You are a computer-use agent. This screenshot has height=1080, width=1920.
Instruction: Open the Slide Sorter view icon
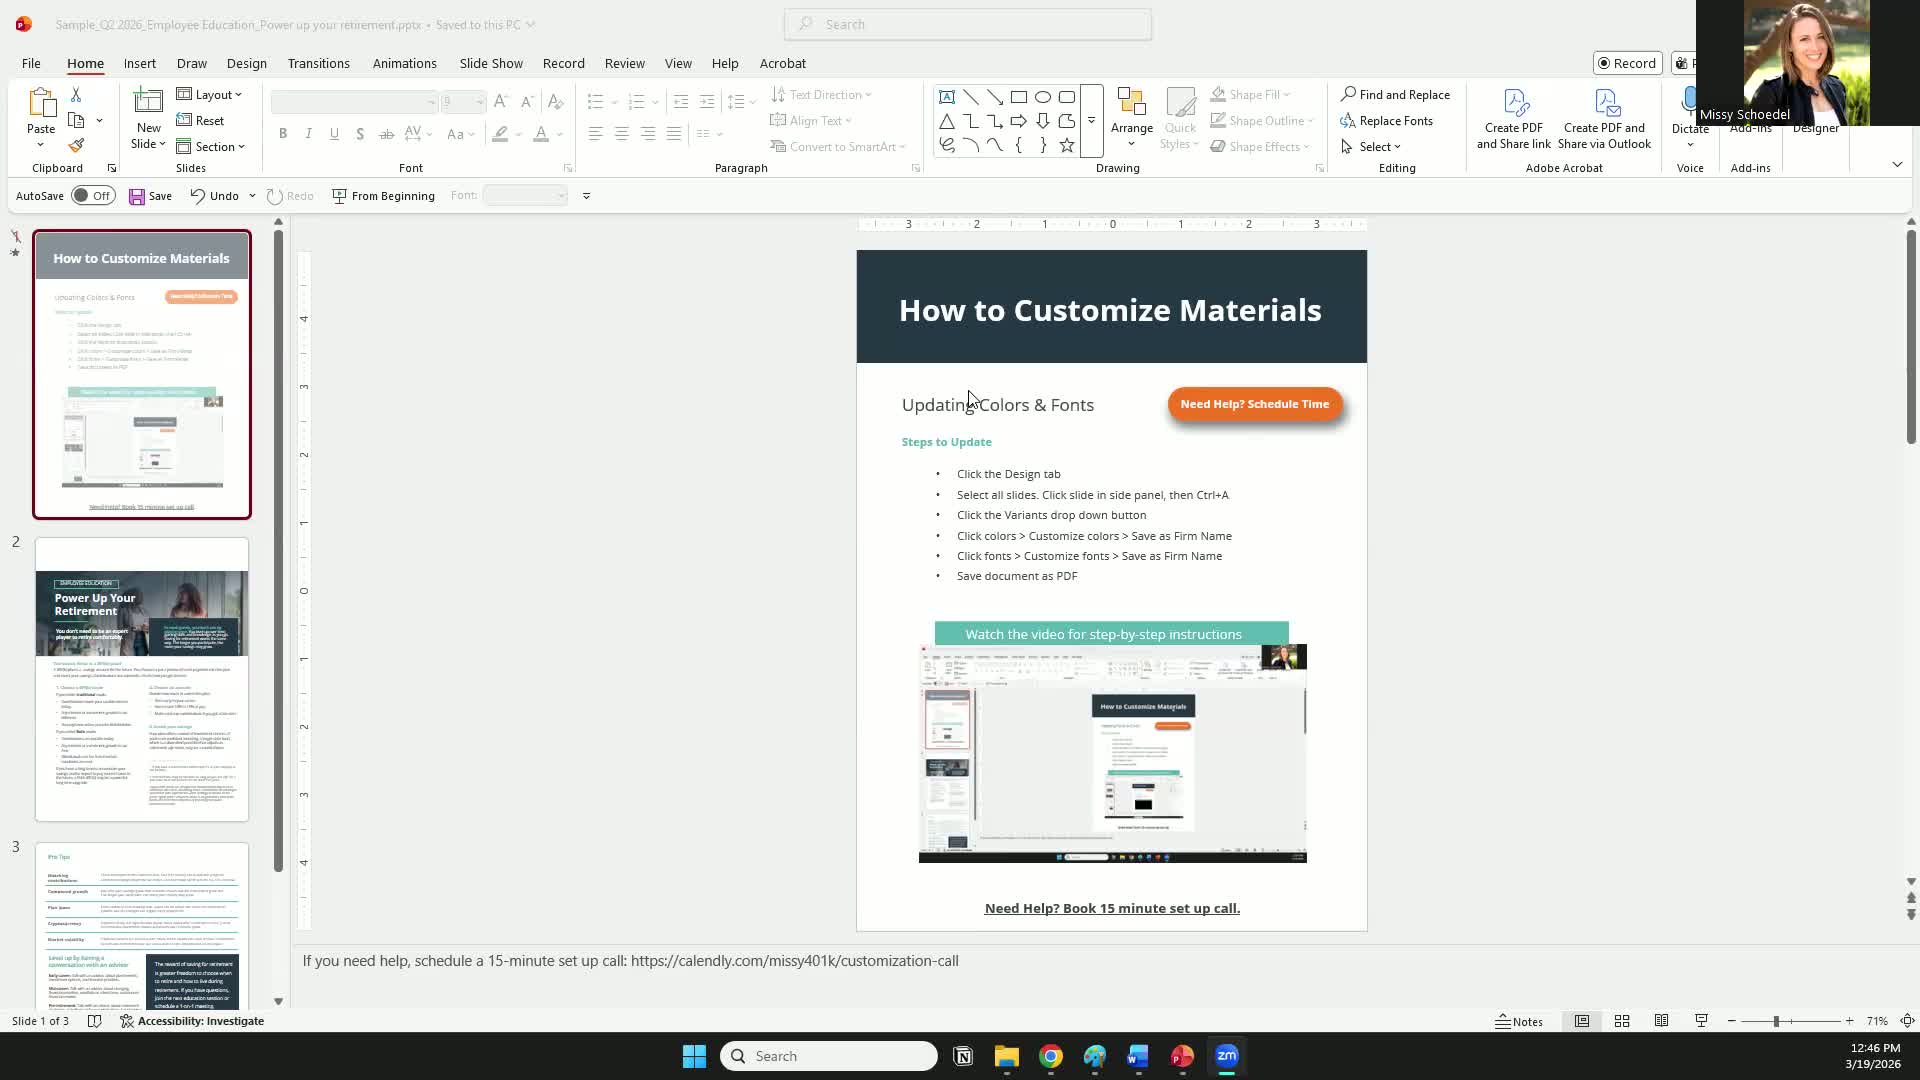coord(1622,1021)
